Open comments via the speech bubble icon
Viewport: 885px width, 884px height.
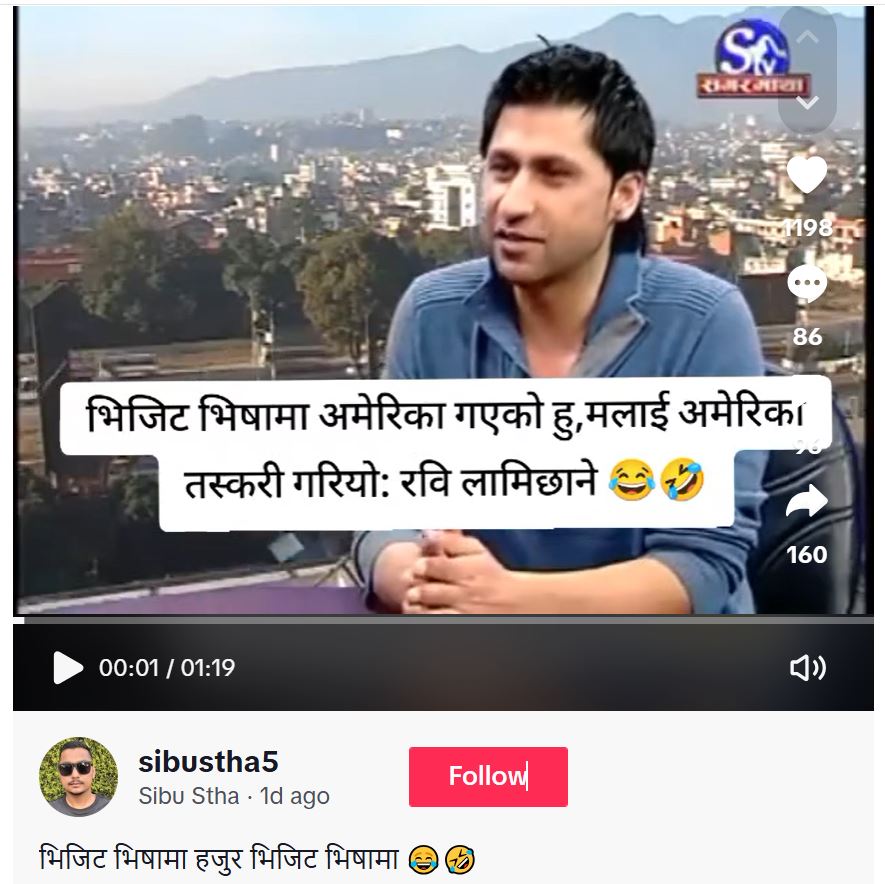point(807,283)
